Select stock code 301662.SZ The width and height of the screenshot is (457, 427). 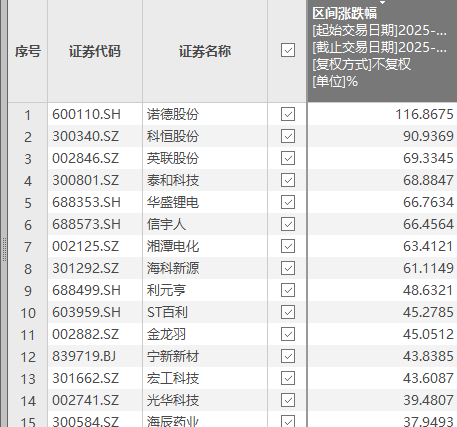(86, 379)
